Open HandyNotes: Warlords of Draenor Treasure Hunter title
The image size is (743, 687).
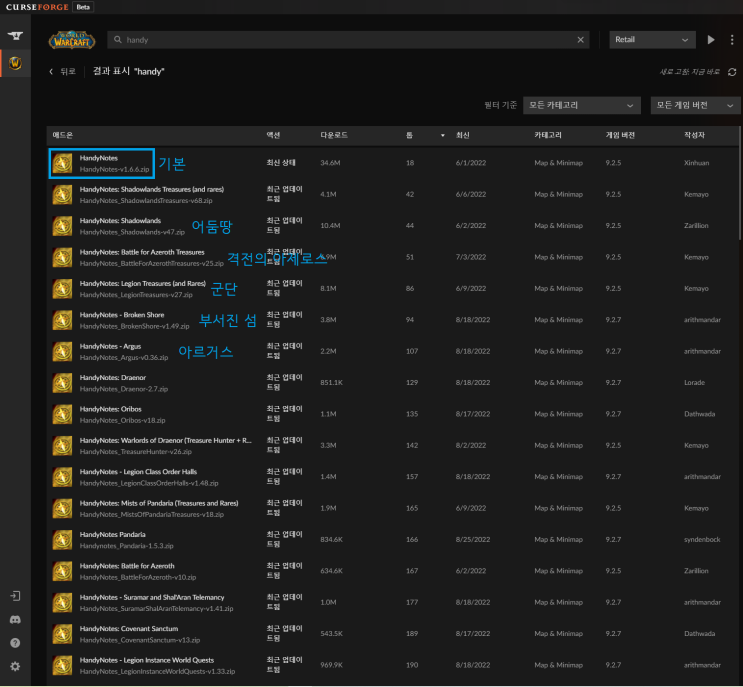tap(165, 441)
